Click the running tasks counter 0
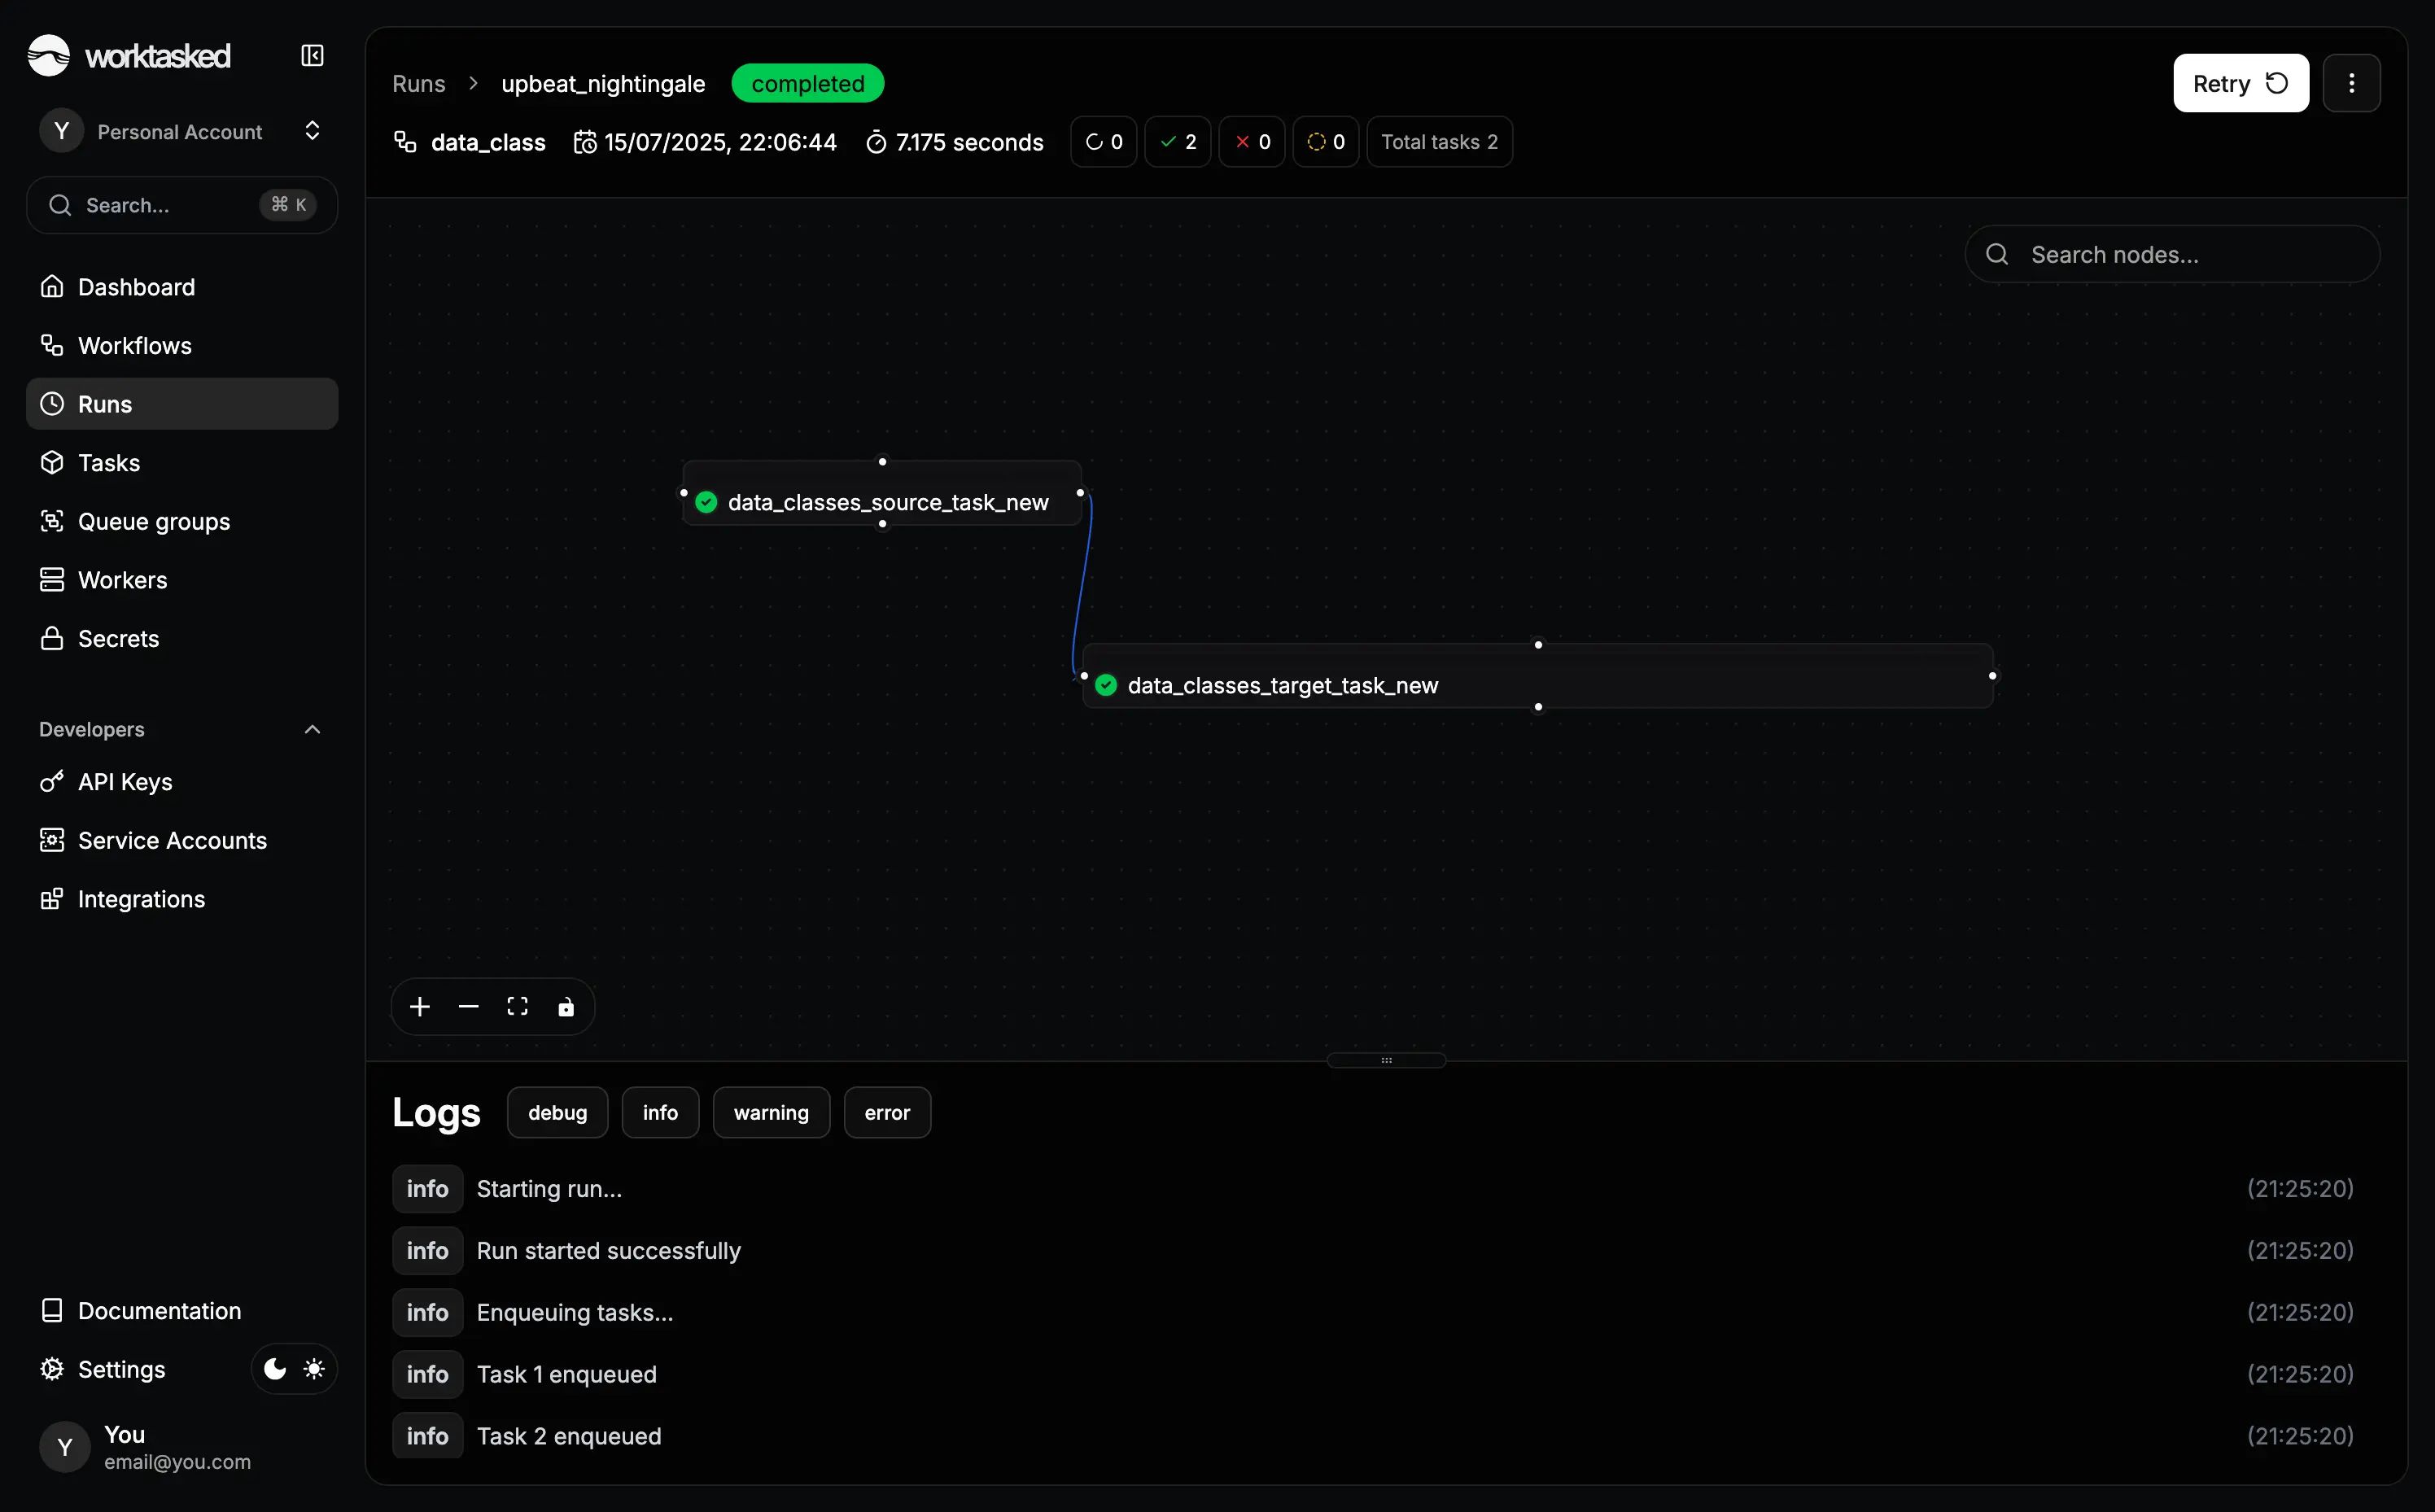The height and width of the screenshot is (1512, 2435). click(1103, 142)
